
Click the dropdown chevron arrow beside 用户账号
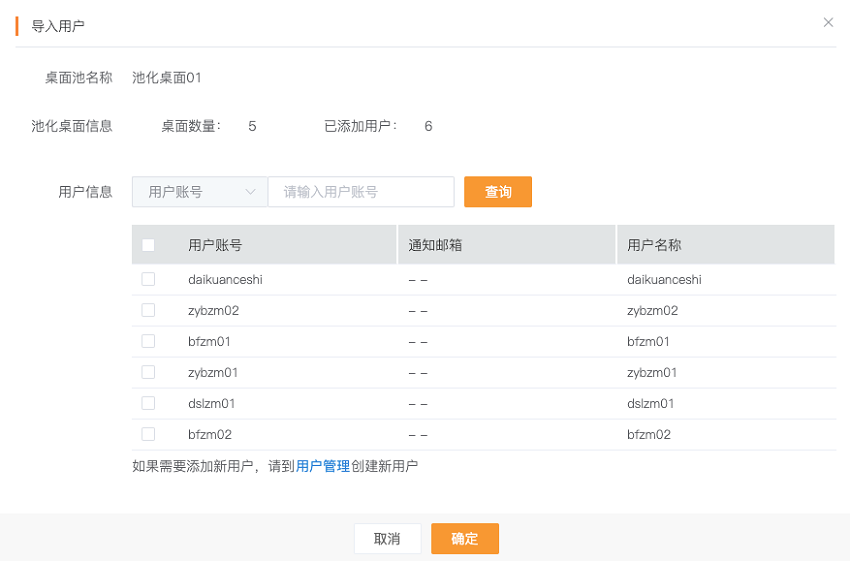250,192
